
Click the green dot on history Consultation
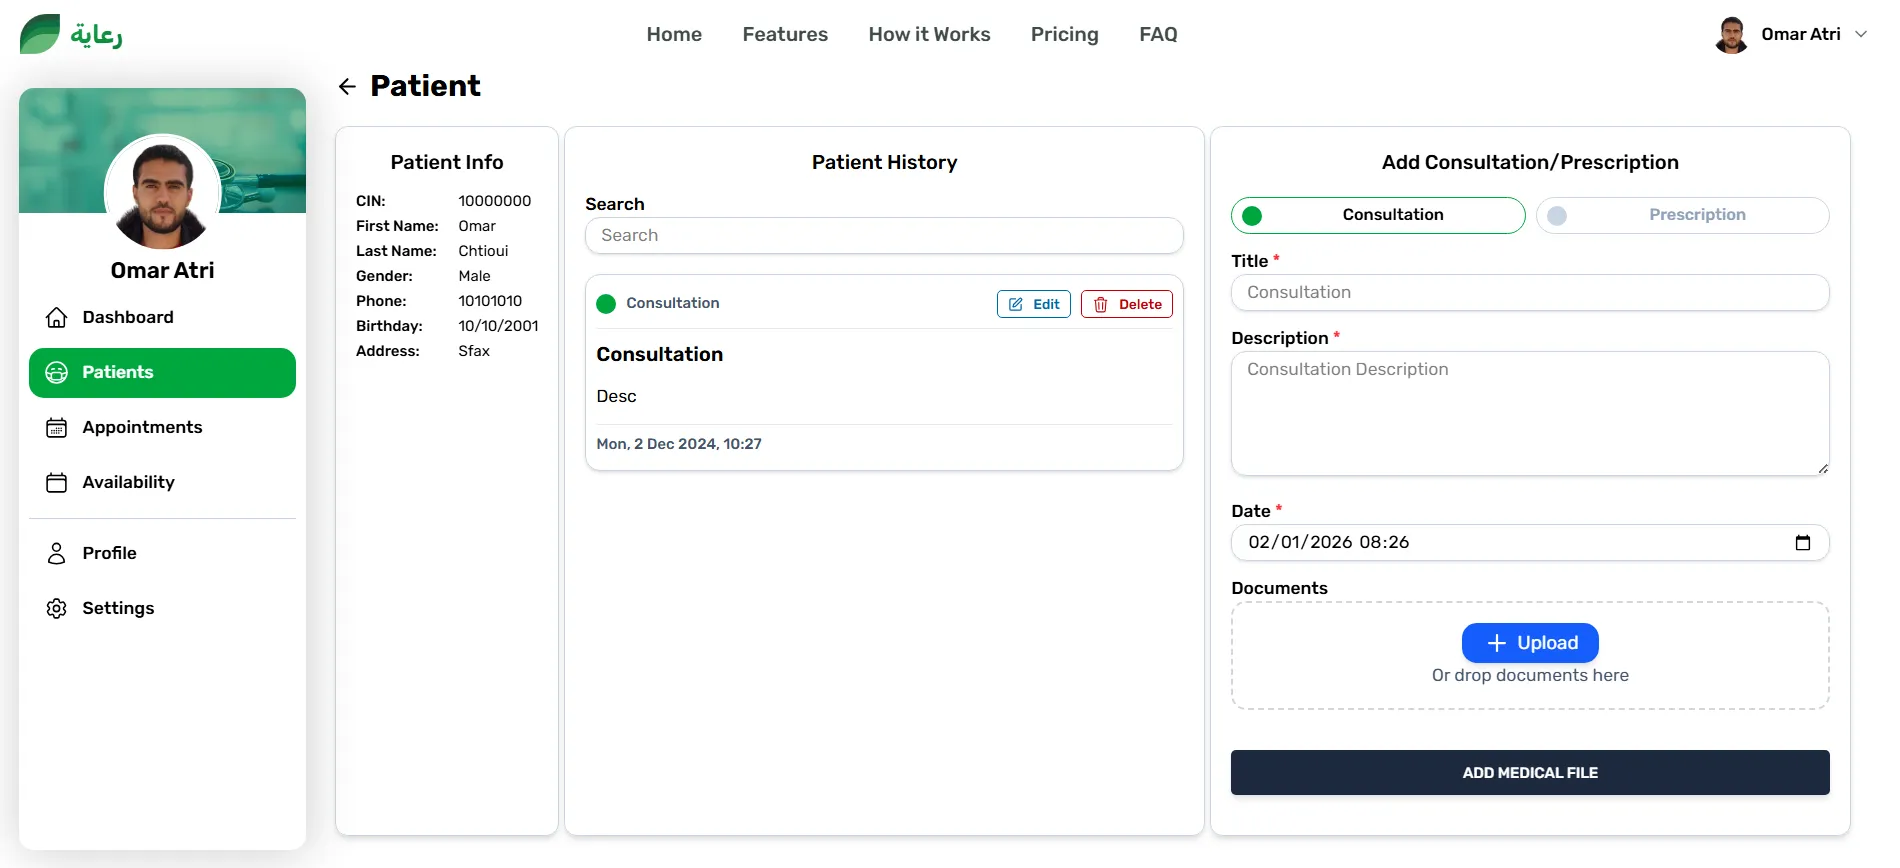coord(606,304)
